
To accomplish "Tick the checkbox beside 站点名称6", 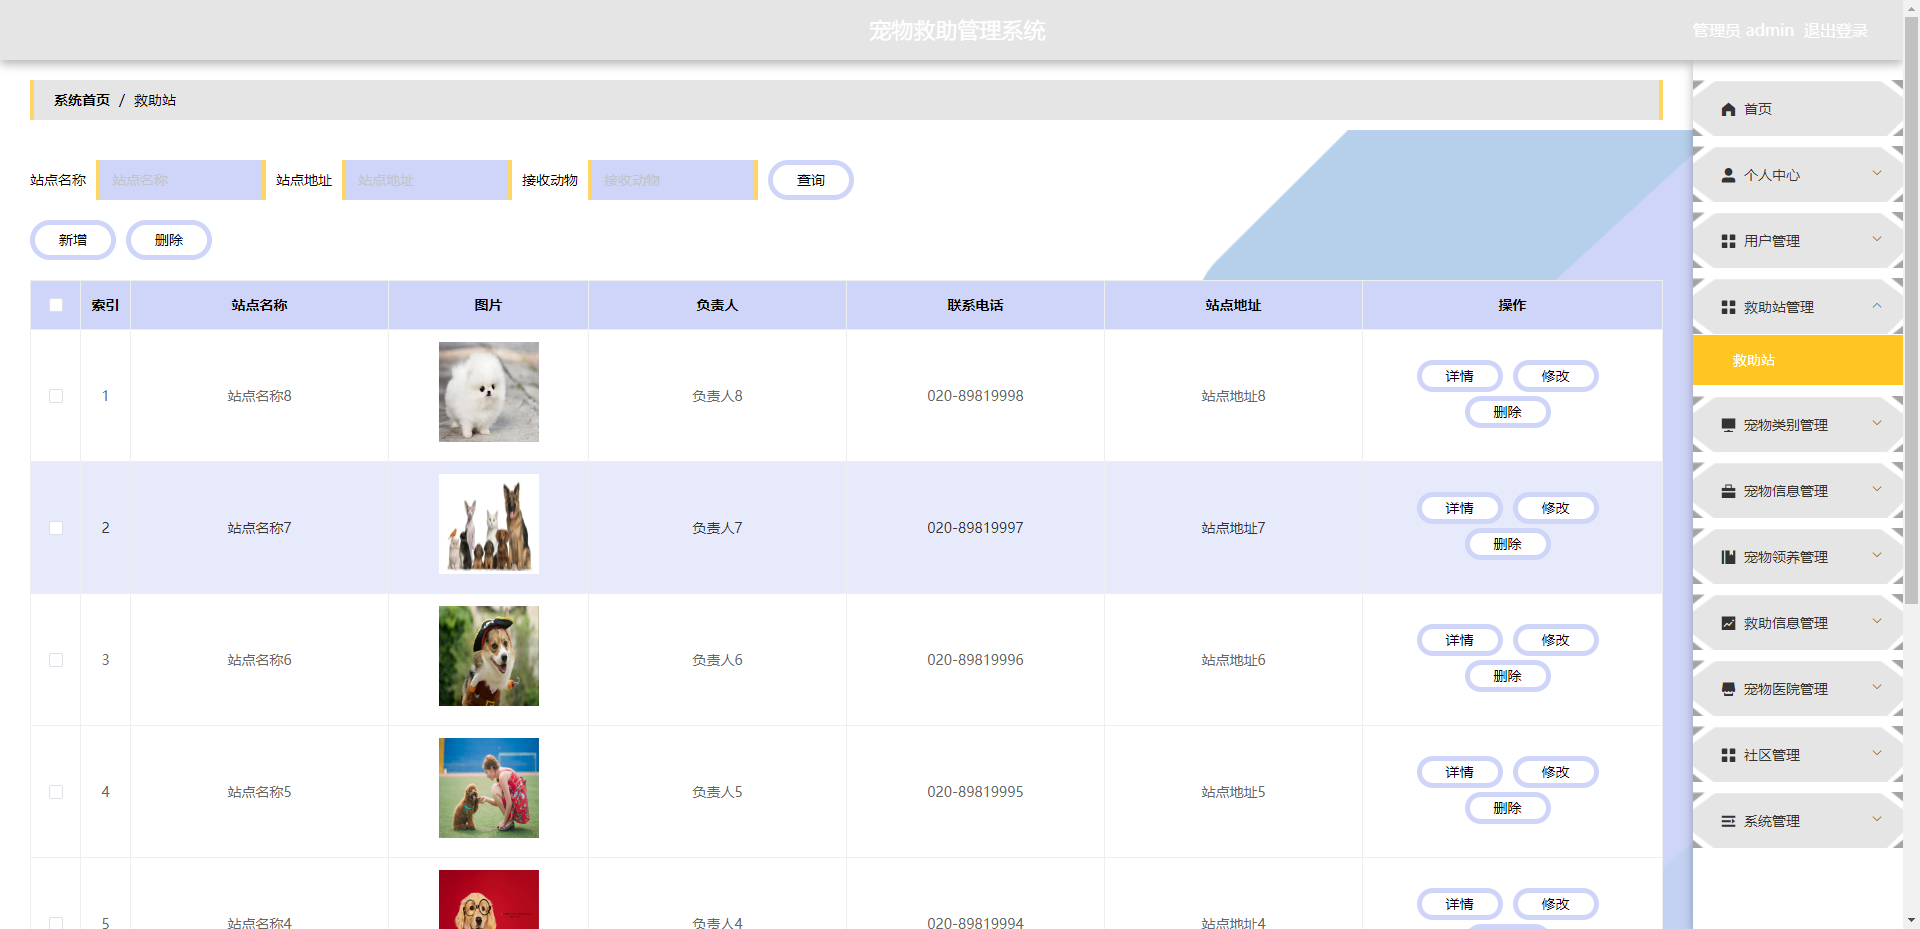I will pyautogui.click(x=55, y=659).
